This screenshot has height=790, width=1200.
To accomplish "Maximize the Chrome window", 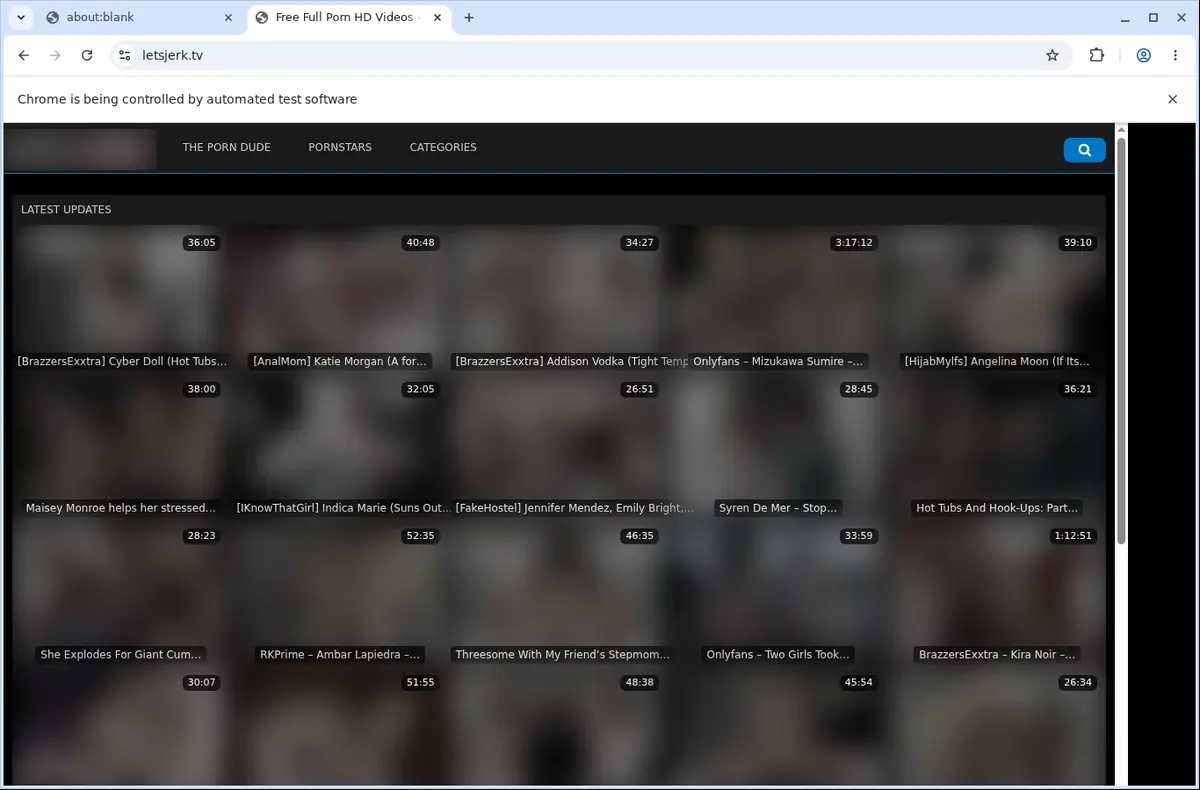I will 1153,18.
